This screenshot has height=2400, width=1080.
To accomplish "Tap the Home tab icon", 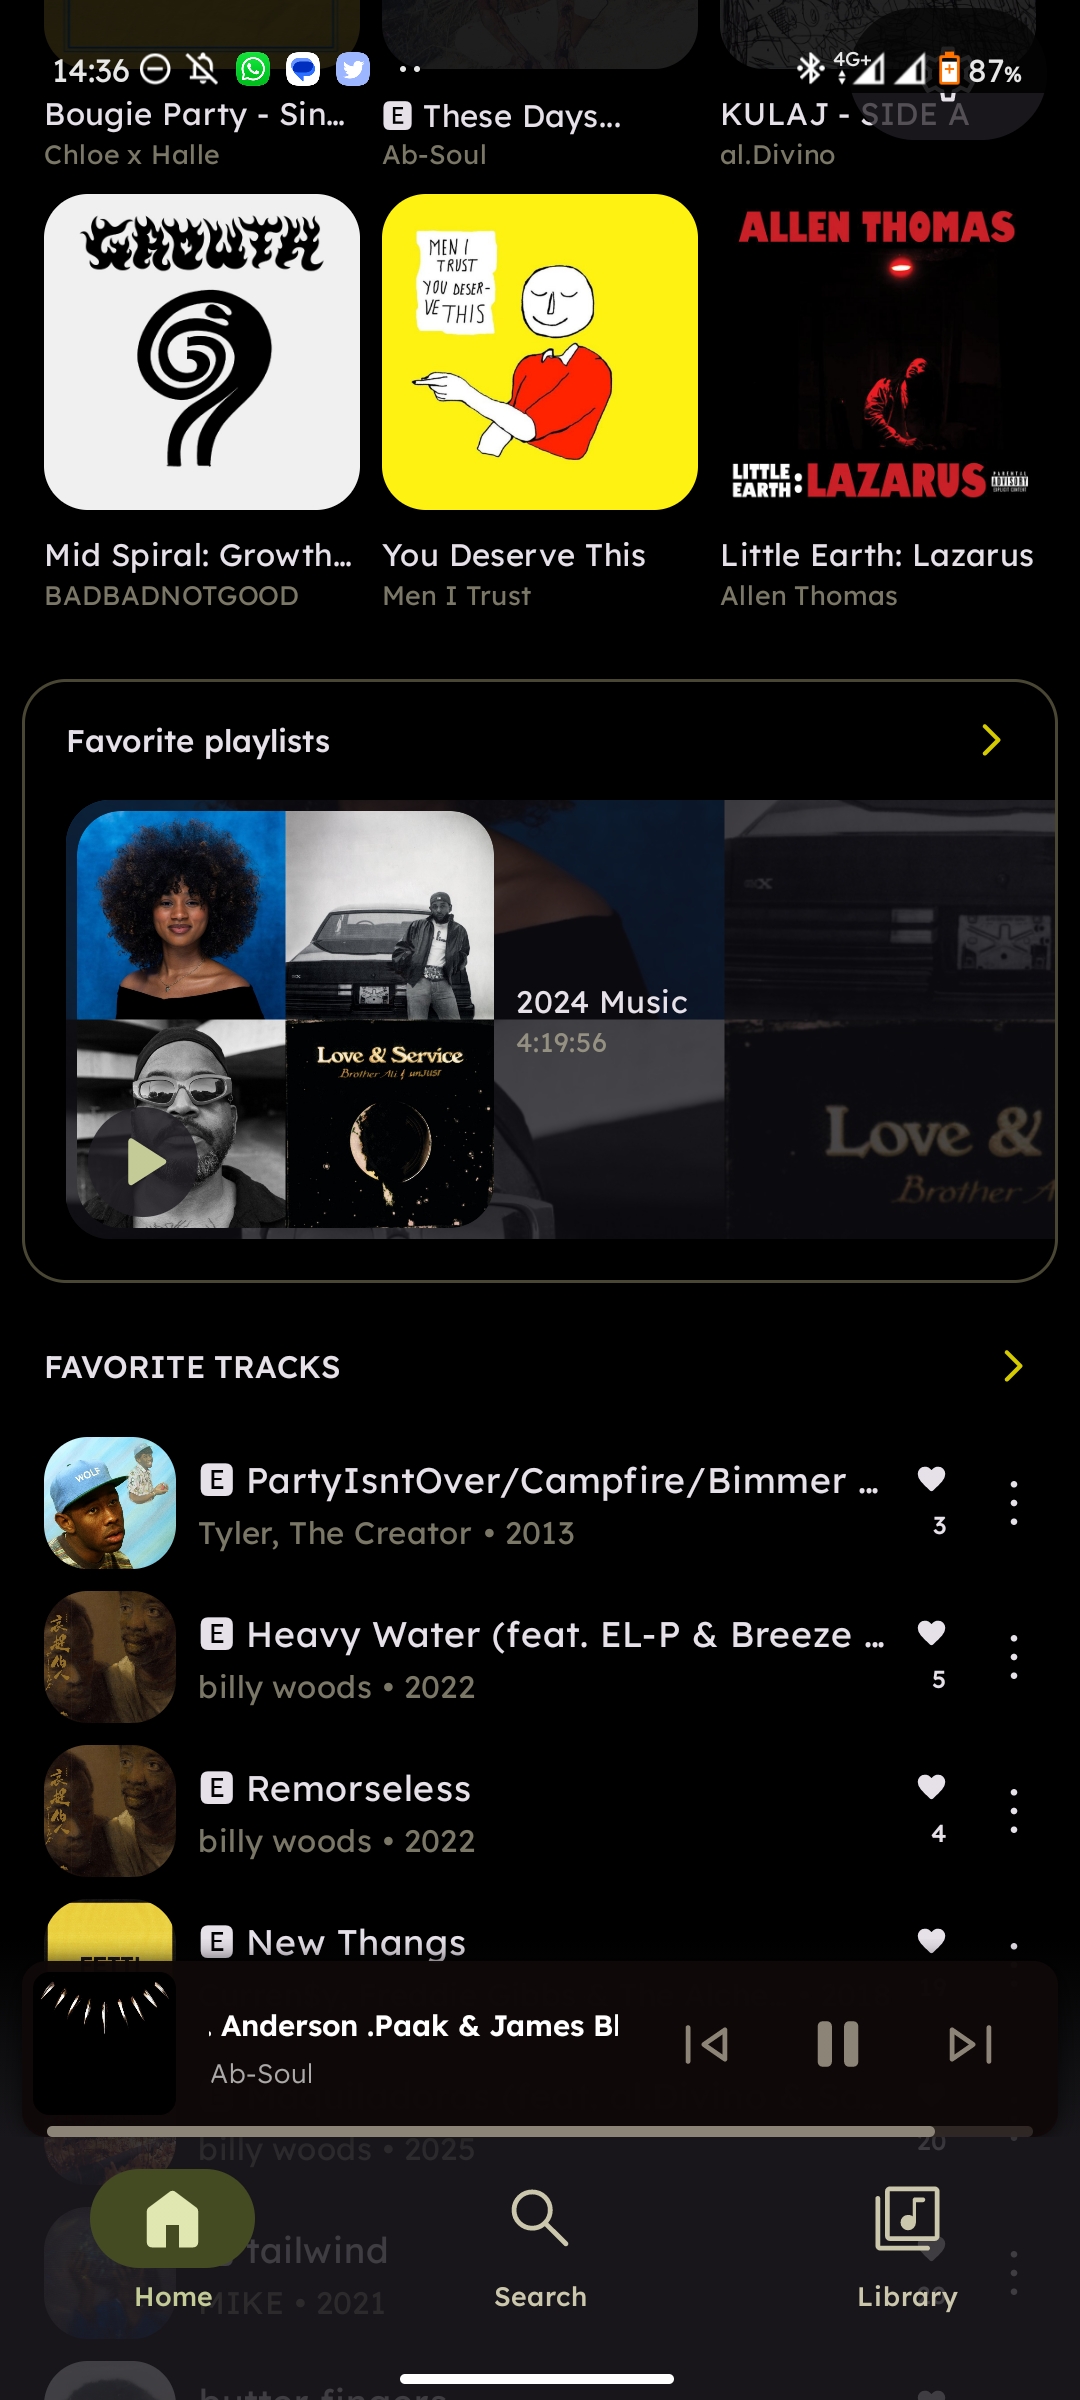I will tap(173, 2218).
